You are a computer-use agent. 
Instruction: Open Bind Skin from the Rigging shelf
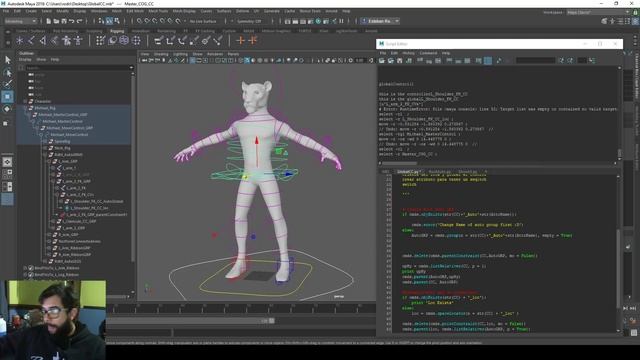click(55, 40)
